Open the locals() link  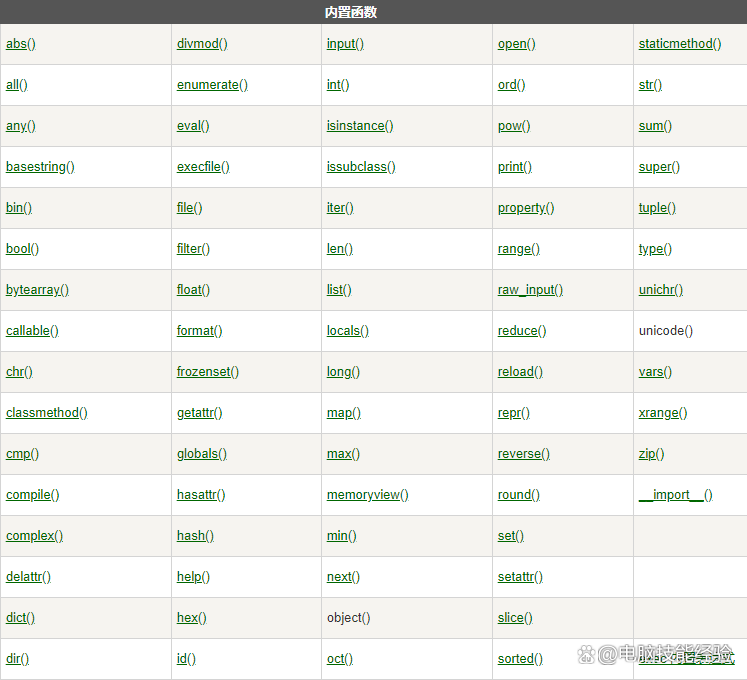coord(347,331)
